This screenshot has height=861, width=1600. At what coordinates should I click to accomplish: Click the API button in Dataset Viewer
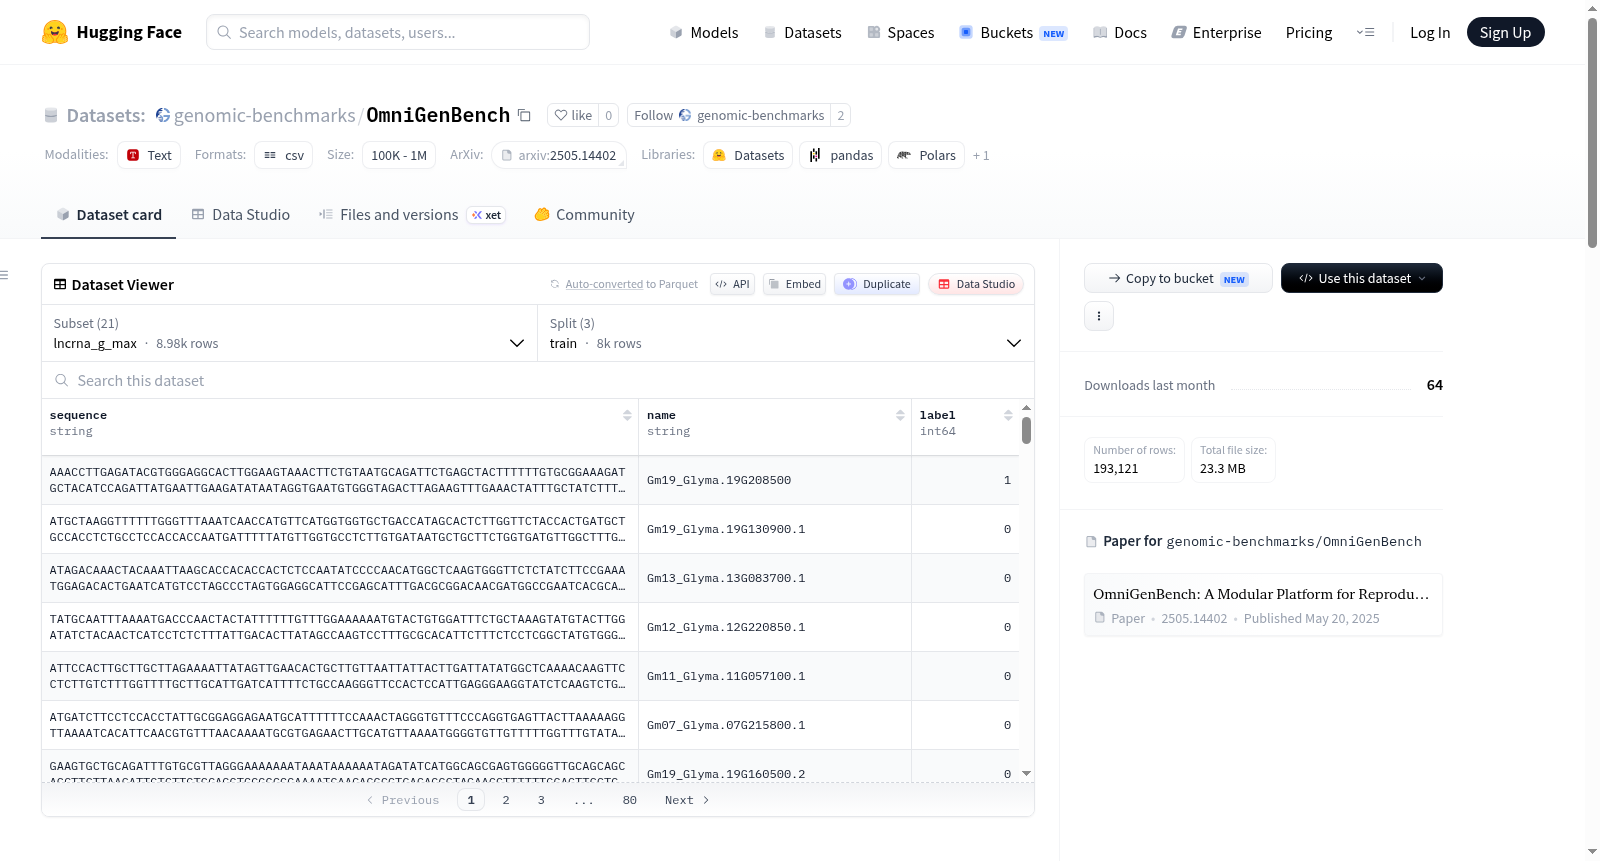coord(732,284)
